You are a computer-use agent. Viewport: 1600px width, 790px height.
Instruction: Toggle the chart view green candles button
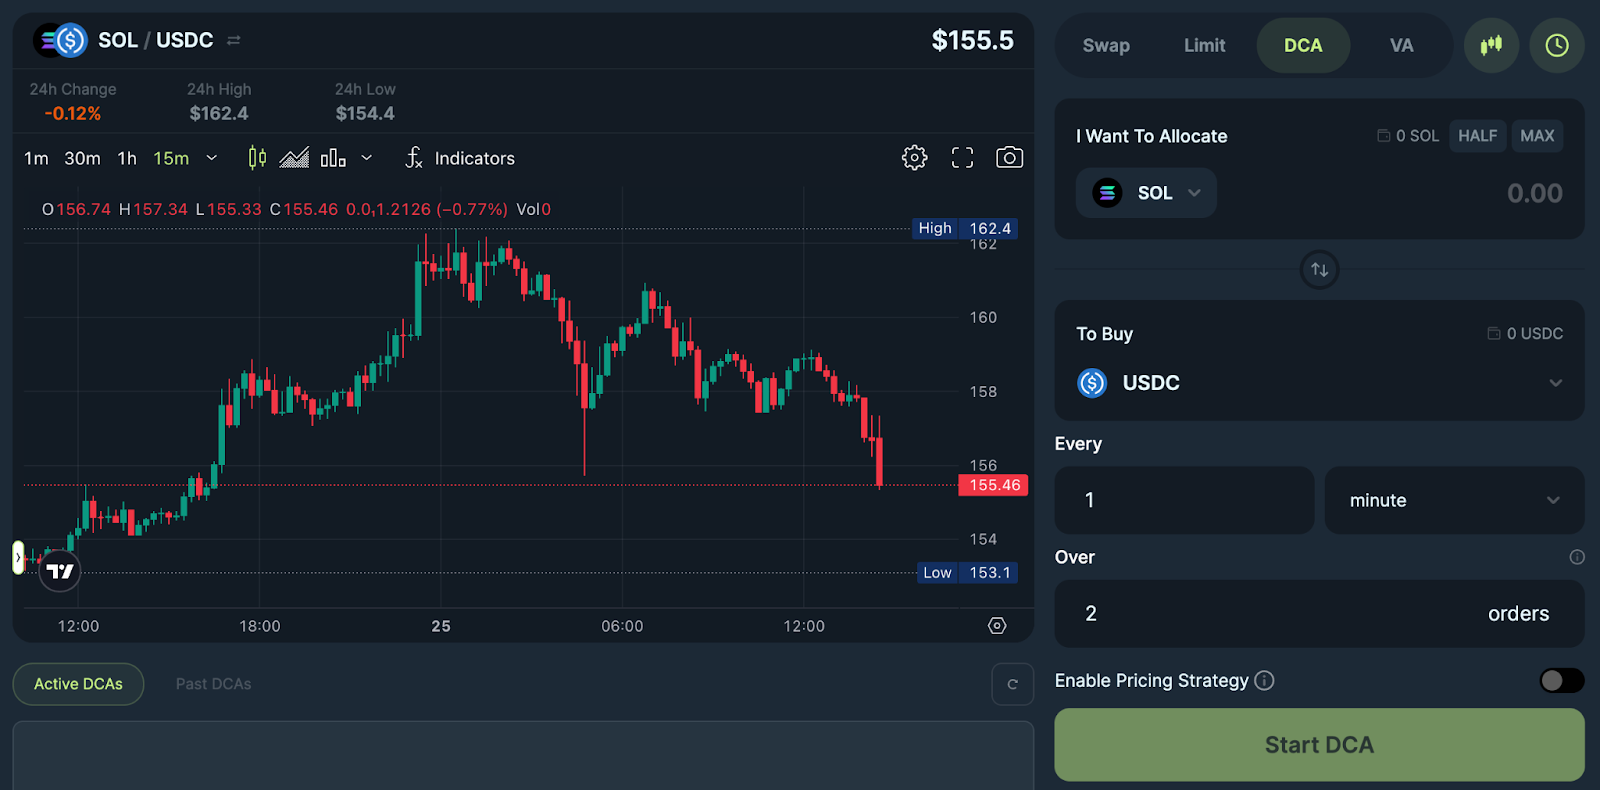click(x=1491, y=45)
